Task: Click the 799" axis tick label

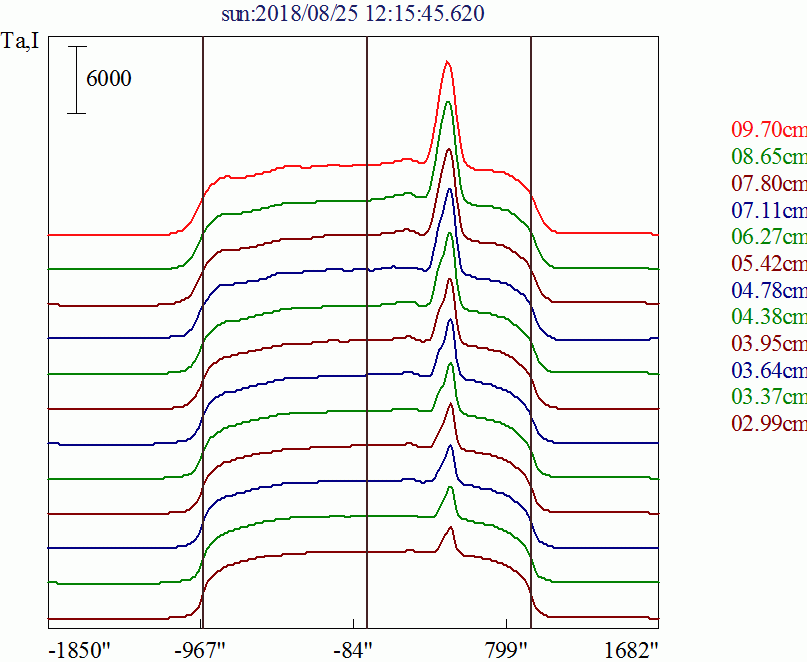Action: coord(506,651)
